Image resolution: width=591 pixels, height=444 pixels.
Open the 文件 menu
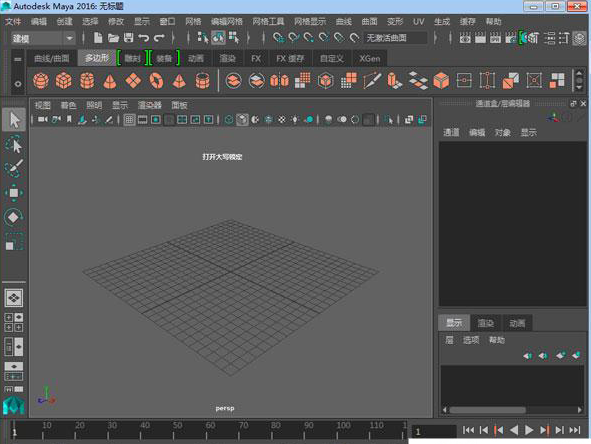click(x=13, y=21)
